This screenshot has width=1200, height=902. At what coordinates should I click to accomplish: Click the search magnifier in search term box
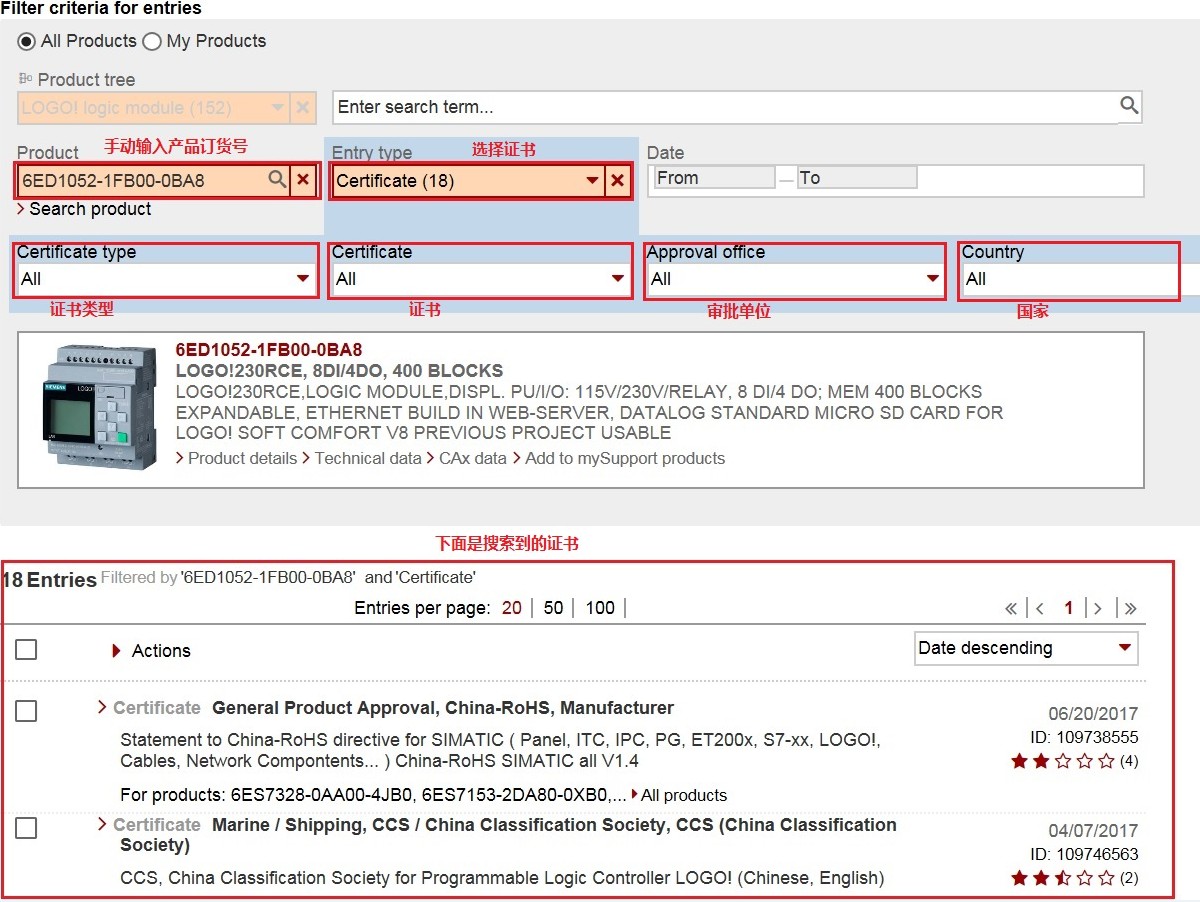[1129, 106]
